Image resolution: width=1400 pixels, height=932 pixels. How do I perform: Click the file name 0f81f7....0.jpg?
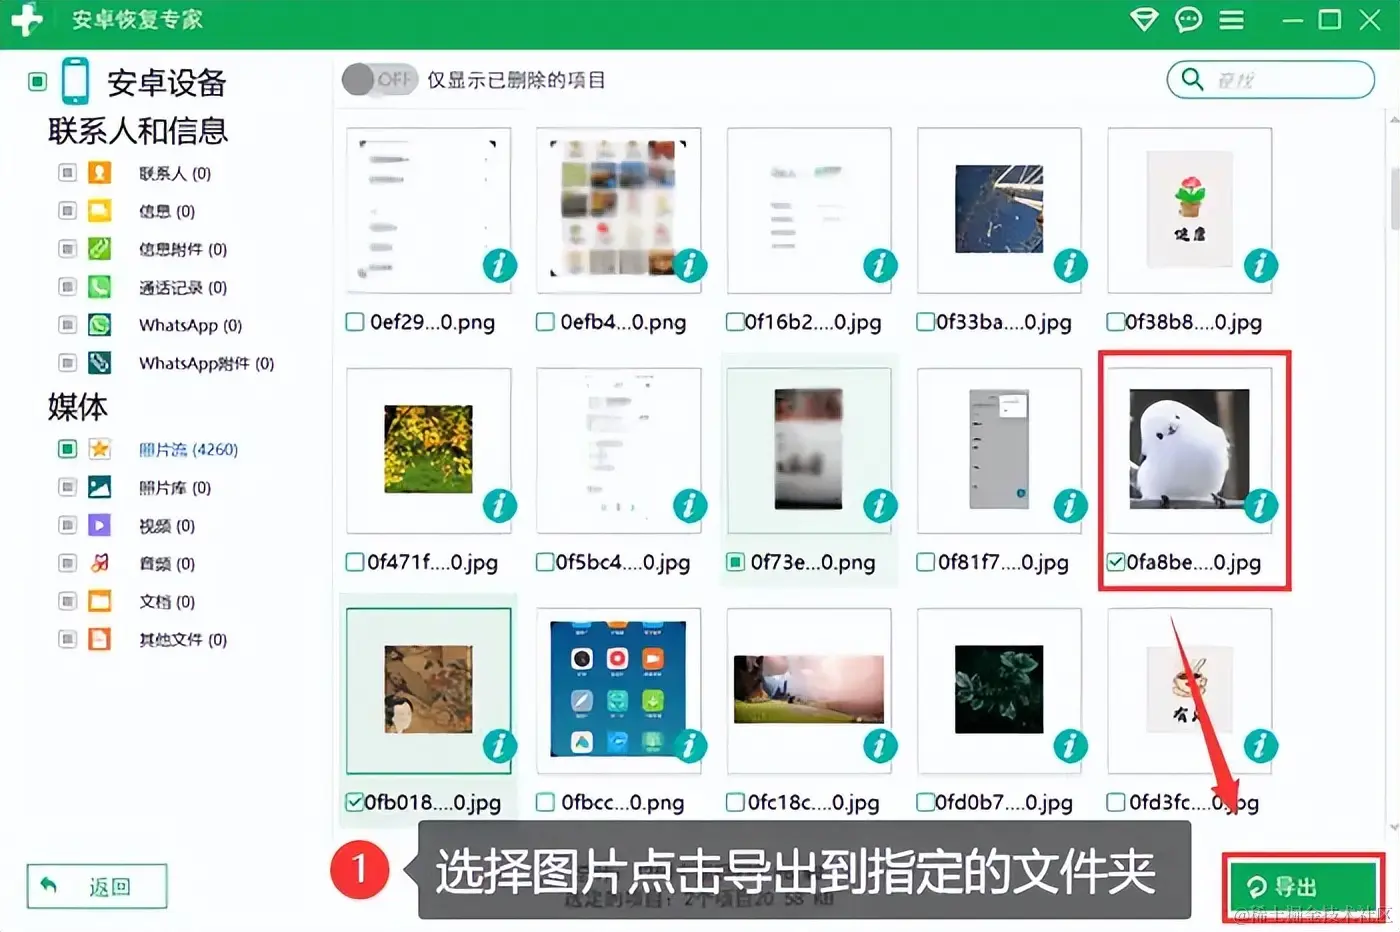click(x=1003, y=563)
